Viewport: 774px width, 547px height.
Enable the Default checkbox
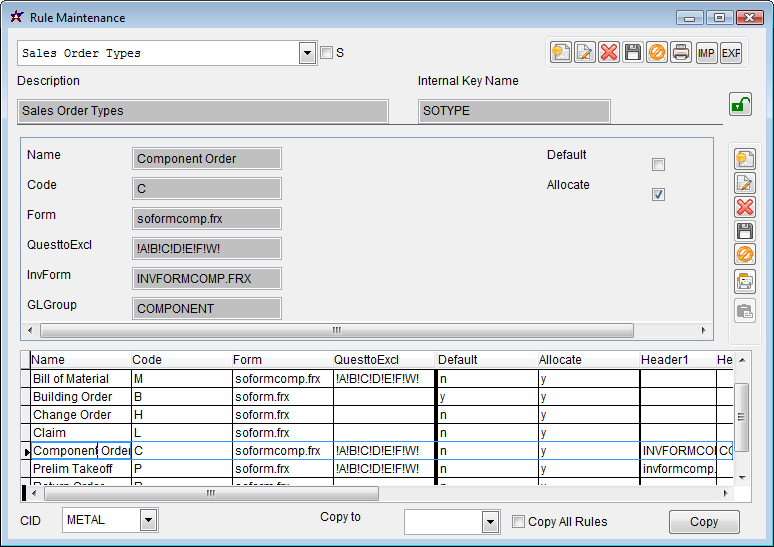[658, 165]
